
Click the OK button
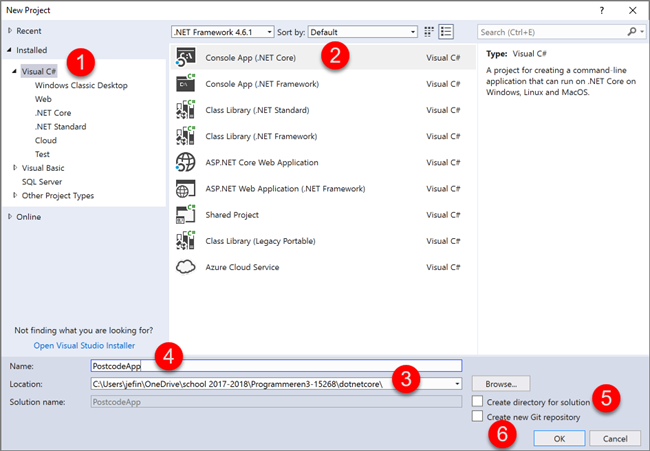559,439
